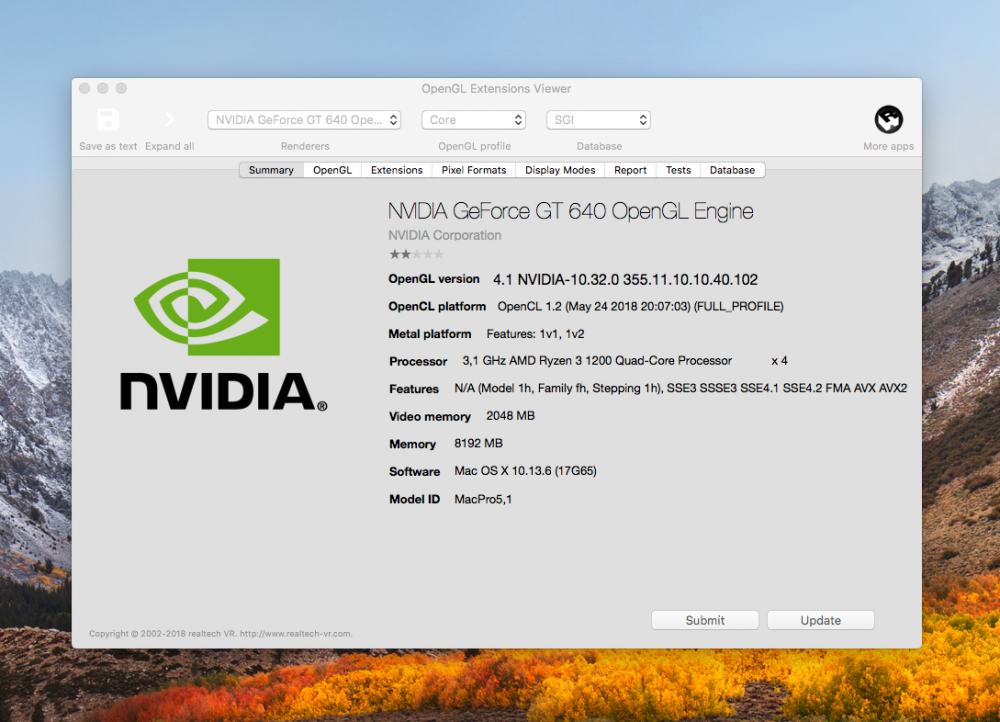The width and height of the screenshot is (1000, 722).
Task: Click the red close window button
Action: click(84, 88)
